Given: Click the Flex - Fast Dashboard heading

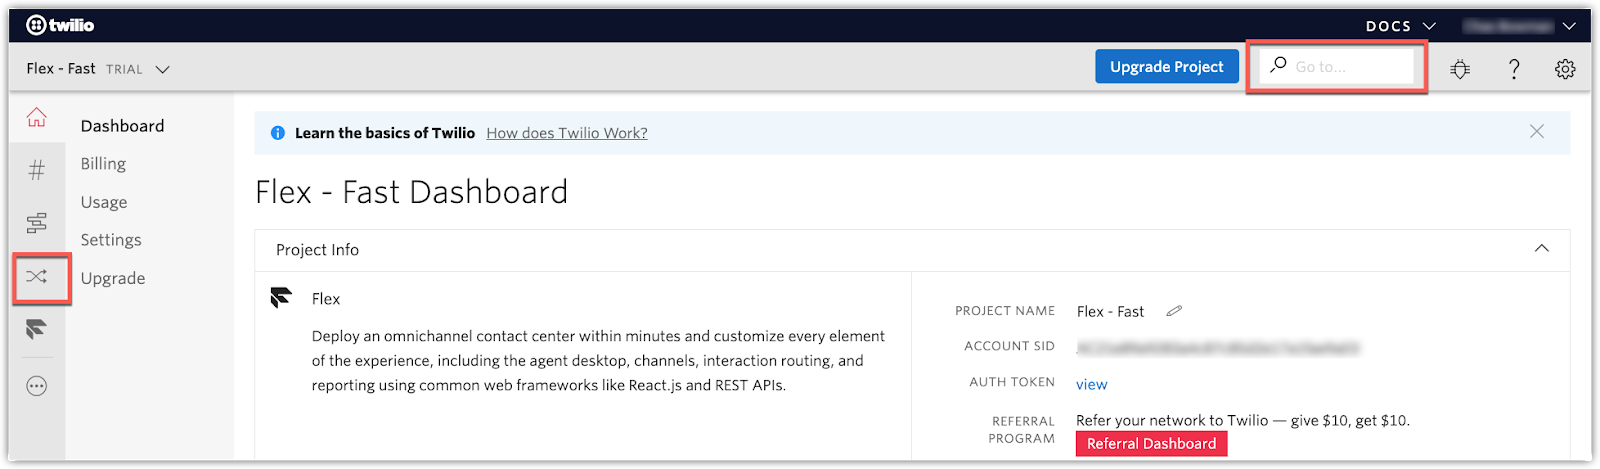Looking at the screenshot, I should [411, 192].
